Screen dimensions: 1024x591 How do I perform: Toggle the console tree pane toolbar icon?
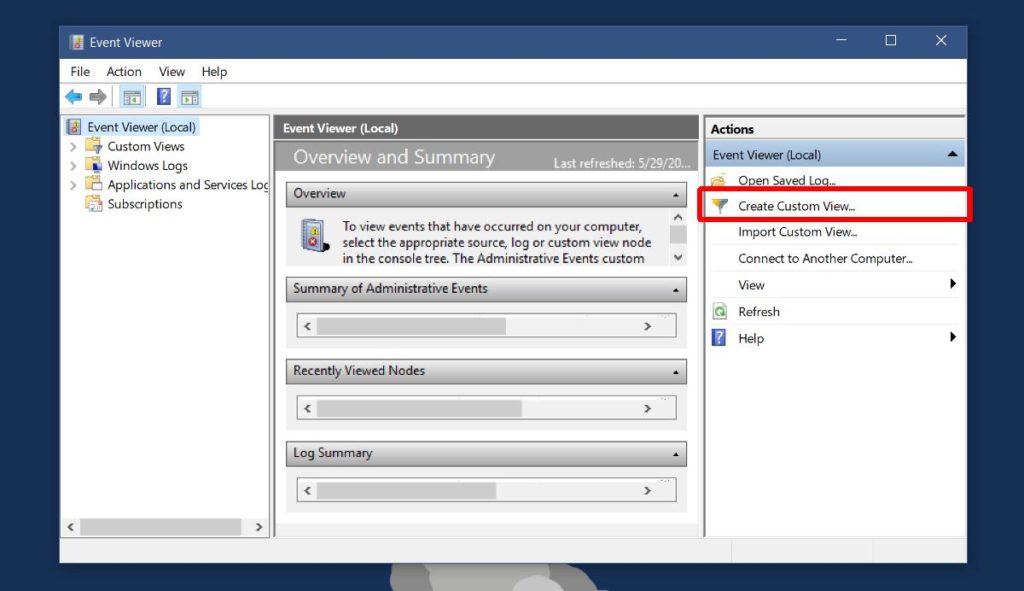point(133,96)
